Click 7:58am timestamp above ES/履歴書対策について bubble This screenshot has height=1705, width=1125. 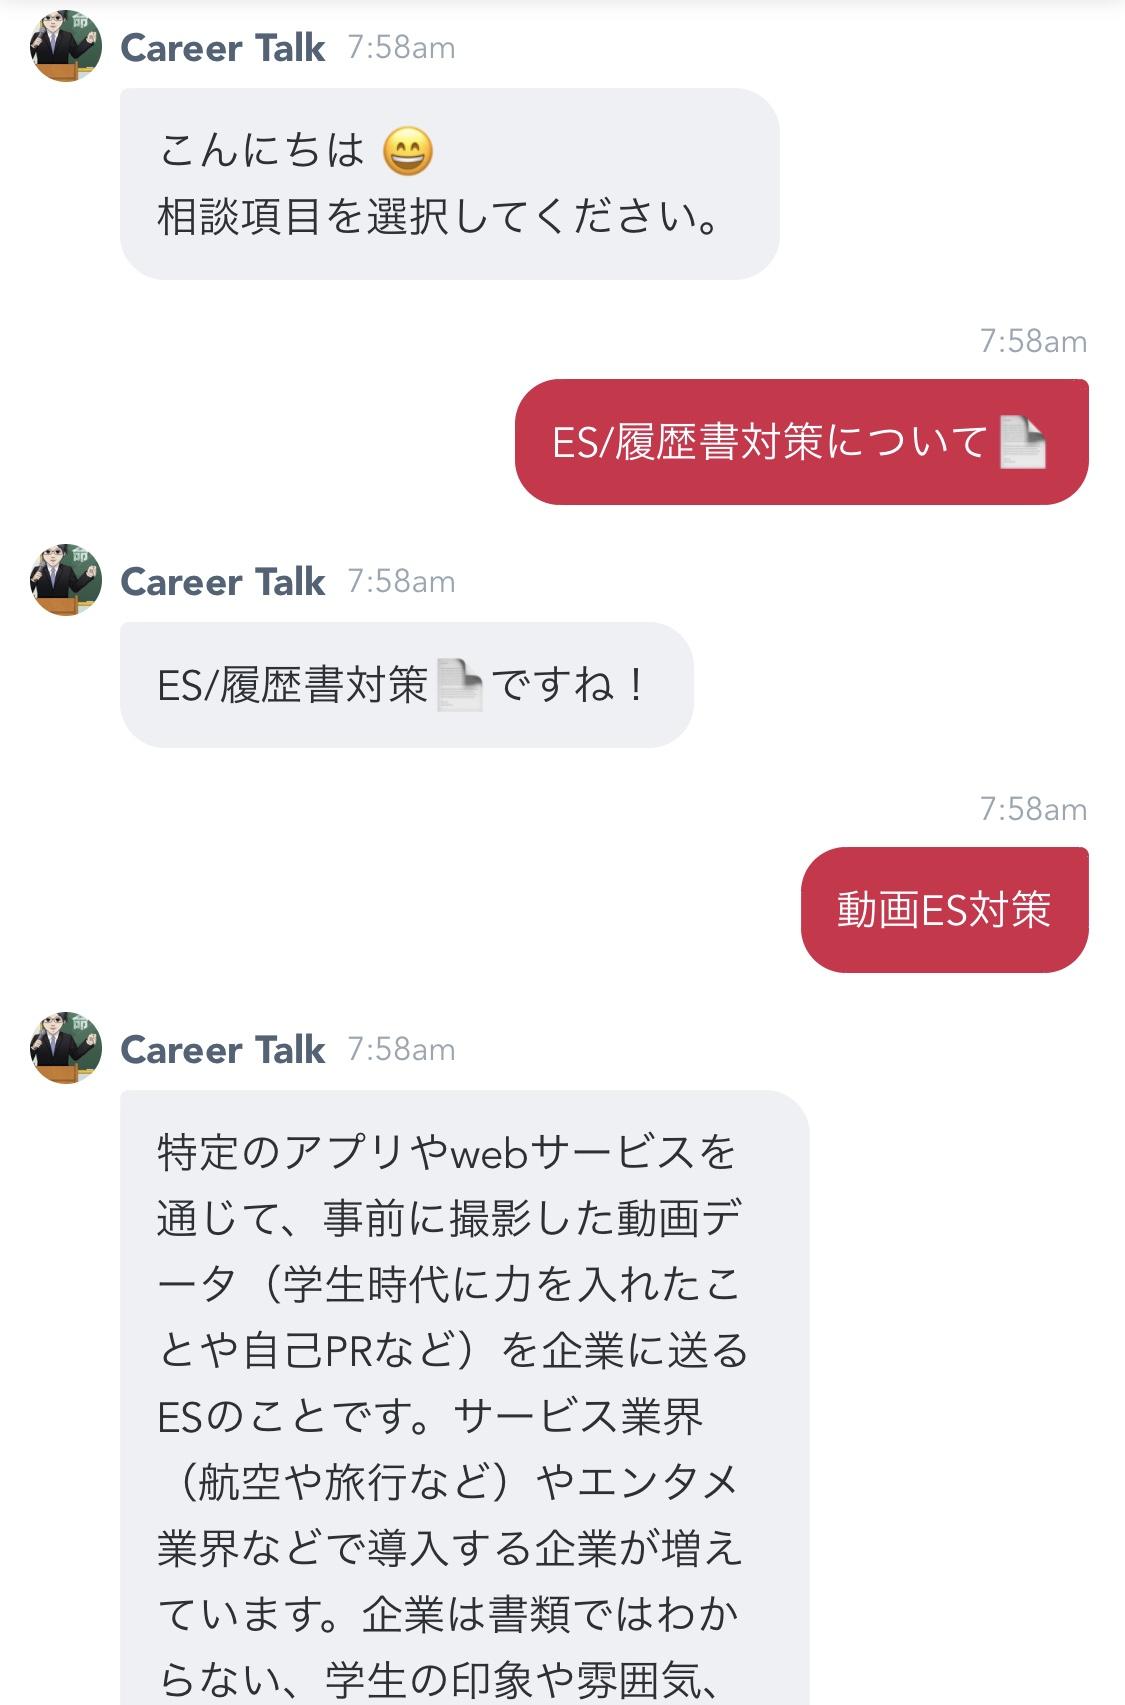coord(1033,341)
